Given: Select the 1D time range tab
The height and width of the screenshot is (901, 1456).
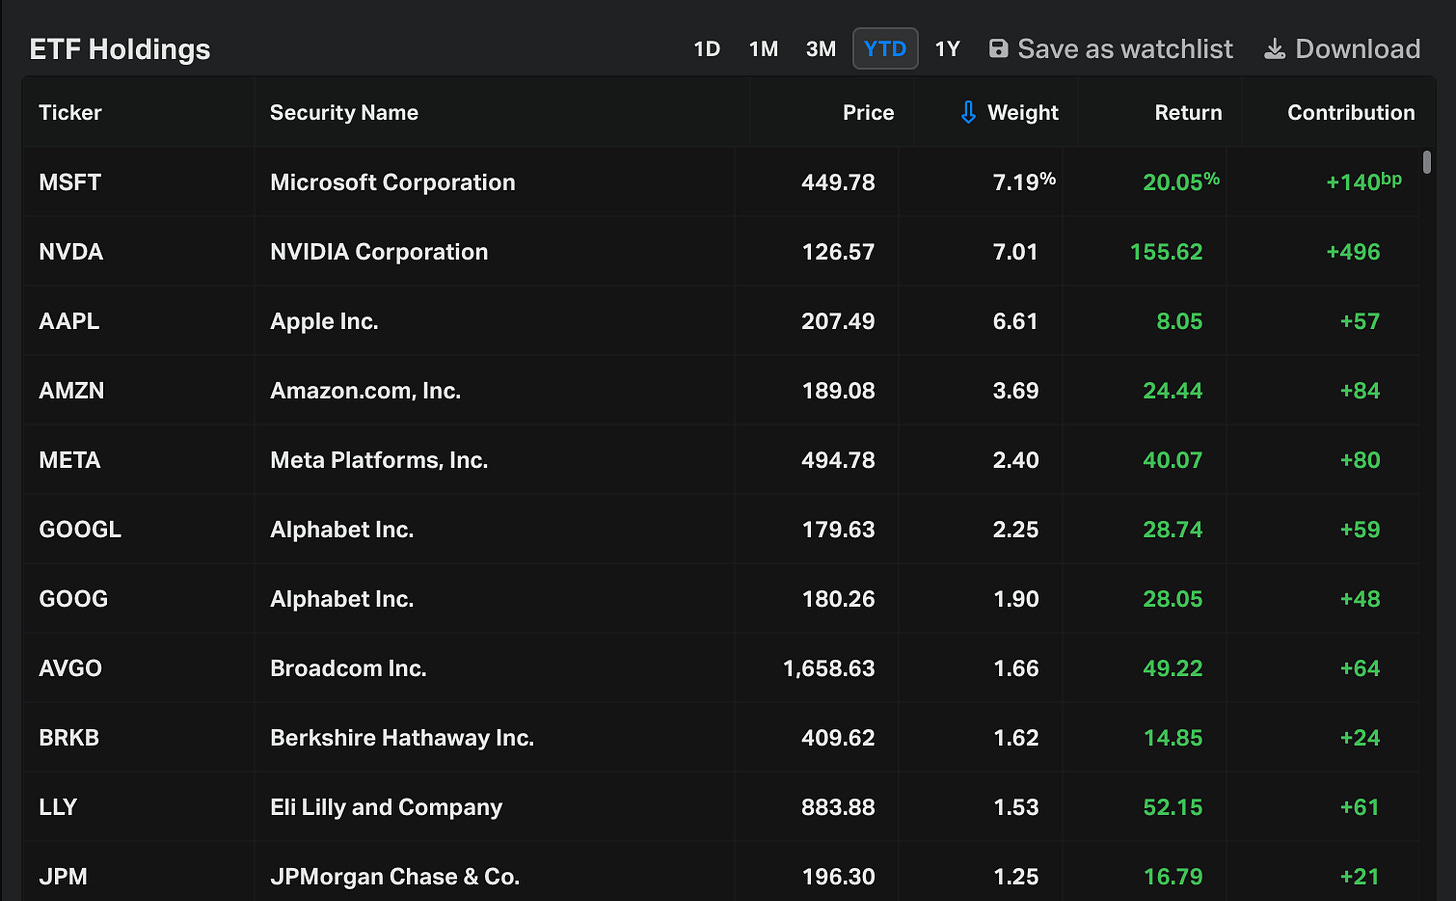Looking at the screenshot, I should pyautogui.click(x=707, y=49).
